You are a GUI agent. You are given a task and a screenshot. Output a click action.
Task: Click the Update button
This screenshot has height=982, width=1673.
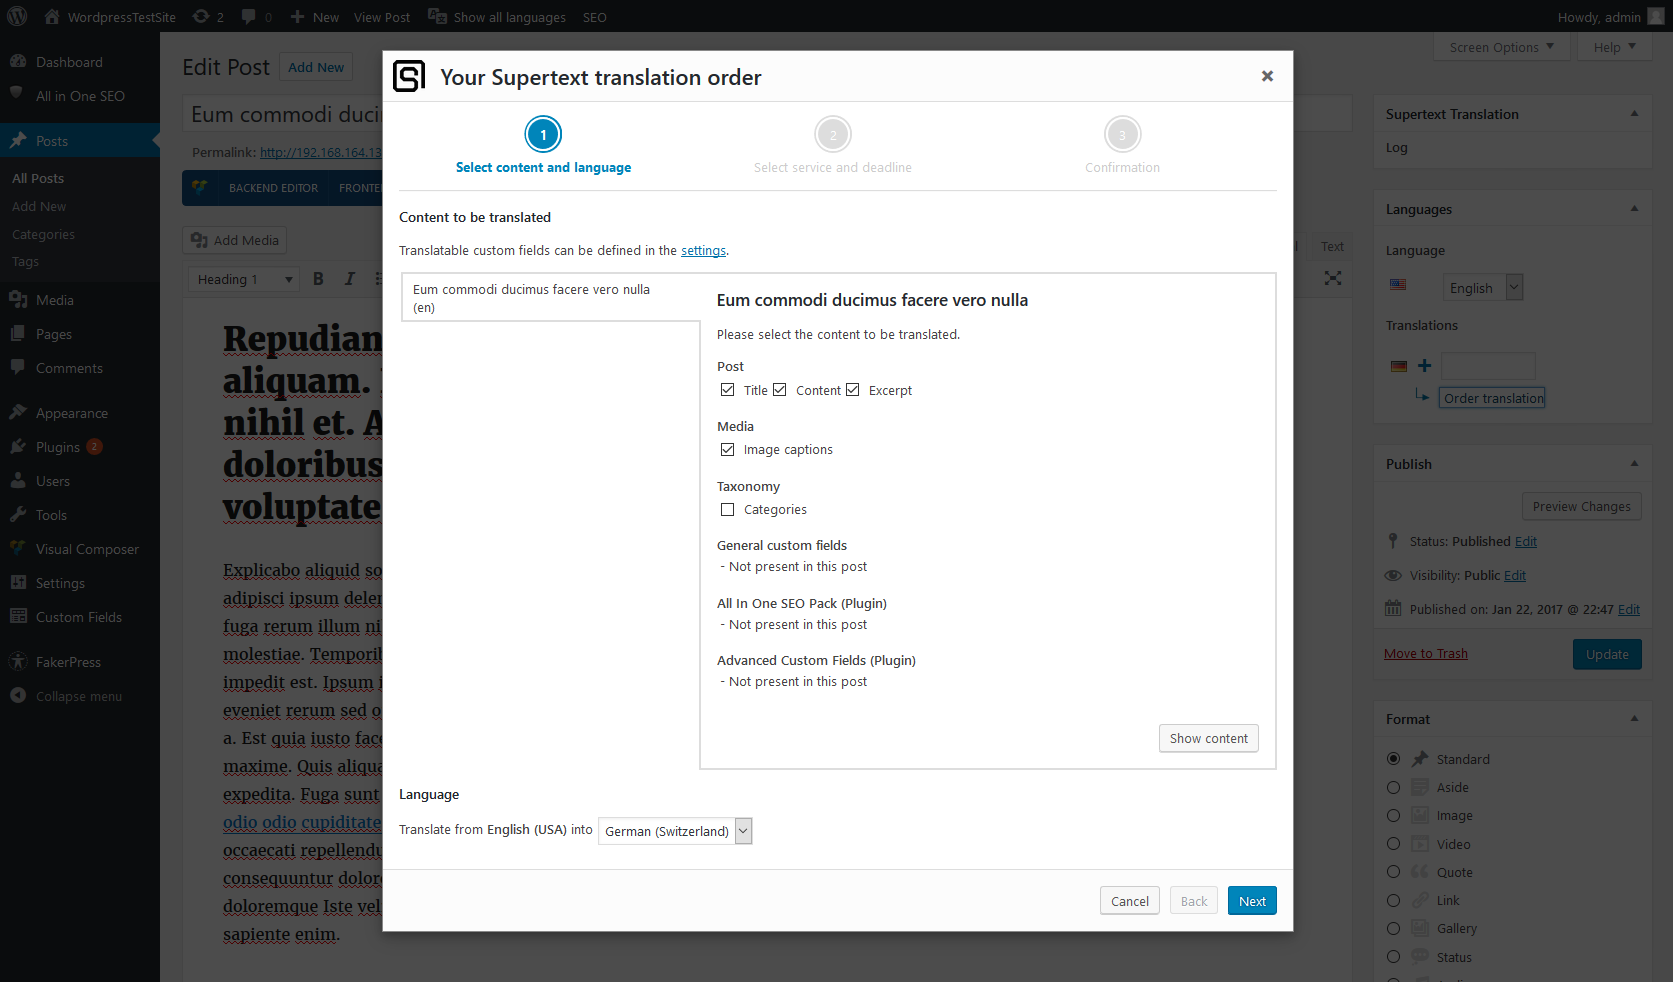(1607, 654)
